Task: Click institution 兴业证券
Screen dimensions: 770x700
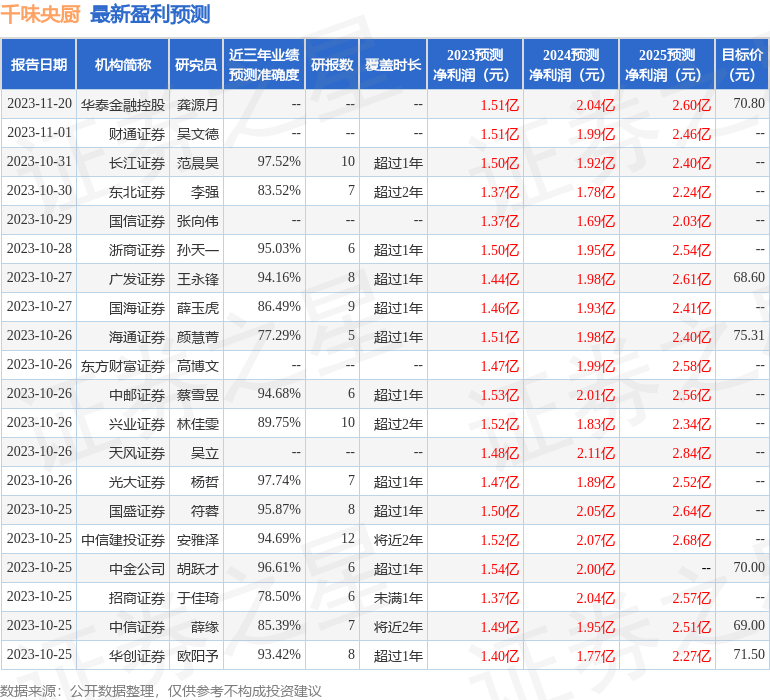Action: tap(137, 423)
